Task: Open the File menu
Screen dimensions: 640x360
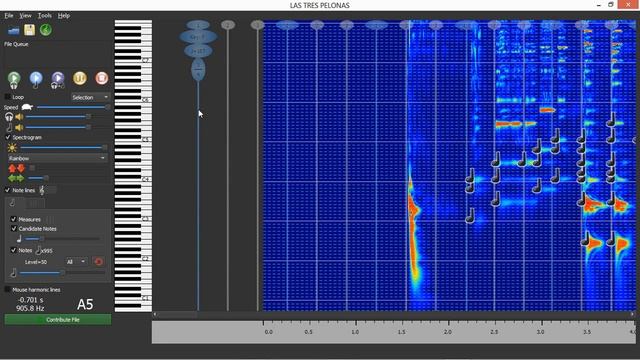Action: (9, 16)
